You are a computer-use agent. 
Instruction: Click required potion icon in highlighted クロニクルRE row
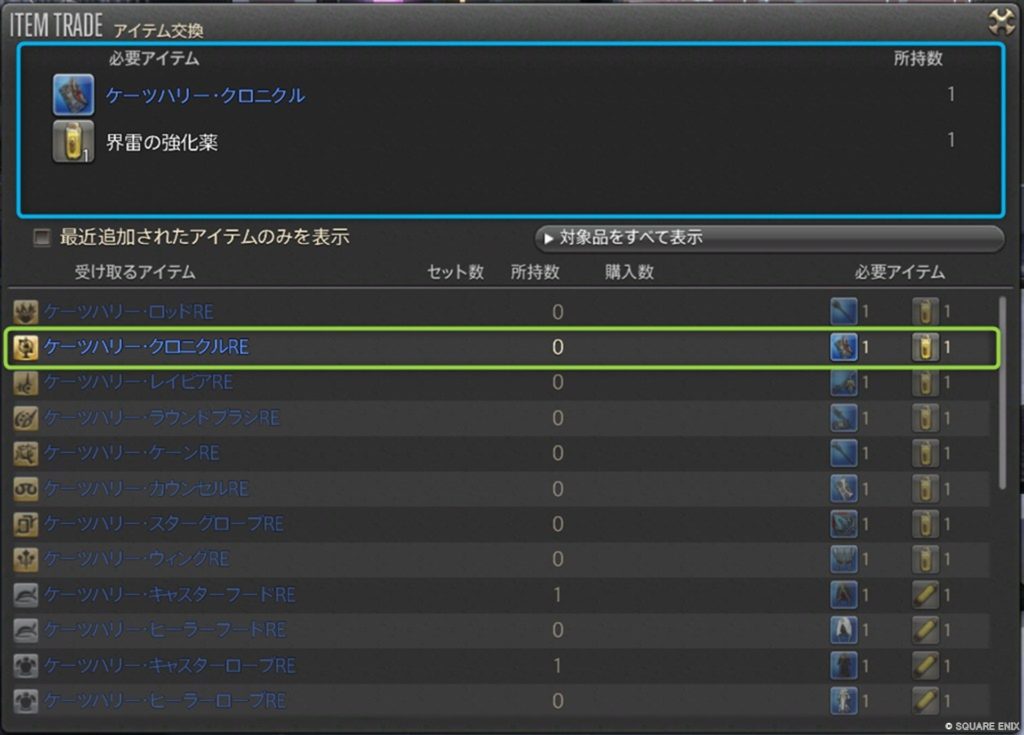(x=925, y=348)
